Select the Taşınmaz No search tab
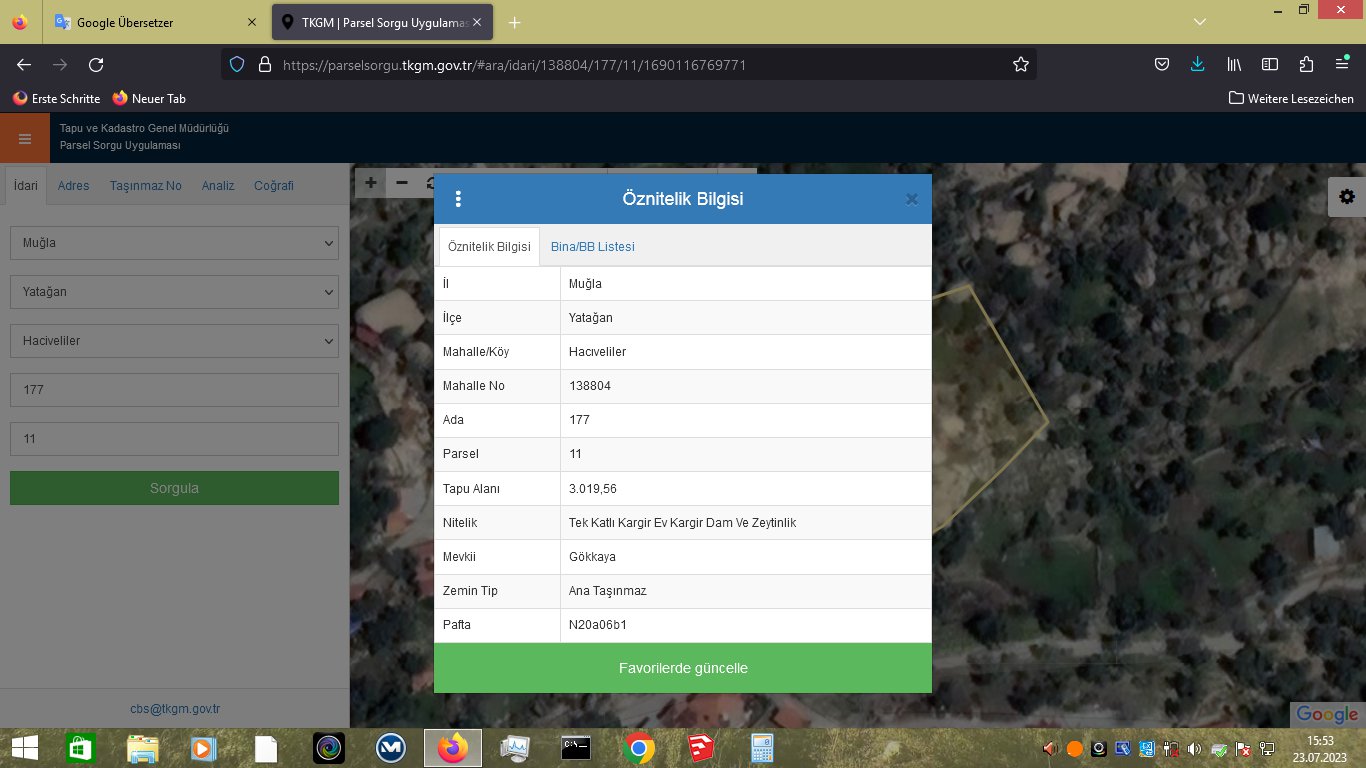The image size is (1366, 768). coord(145,185)
